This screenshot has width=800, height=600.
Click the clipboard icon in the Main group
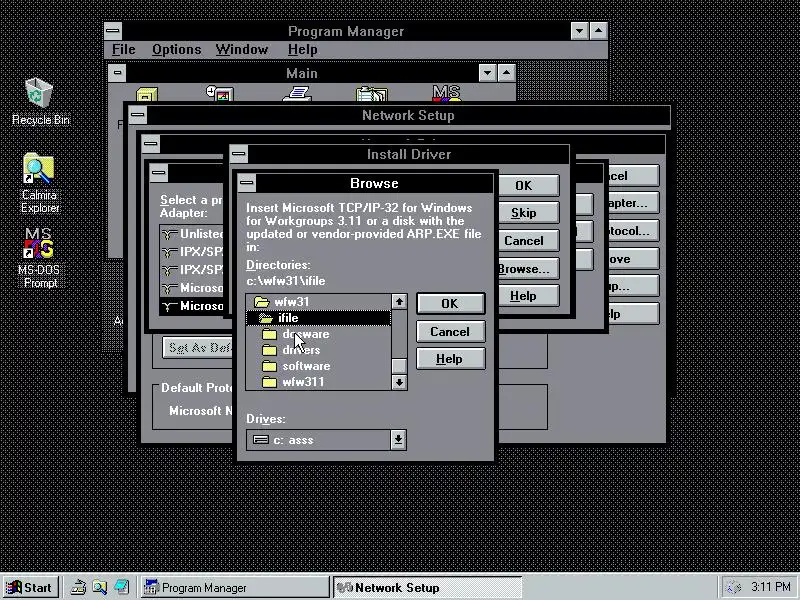(372, 94)
